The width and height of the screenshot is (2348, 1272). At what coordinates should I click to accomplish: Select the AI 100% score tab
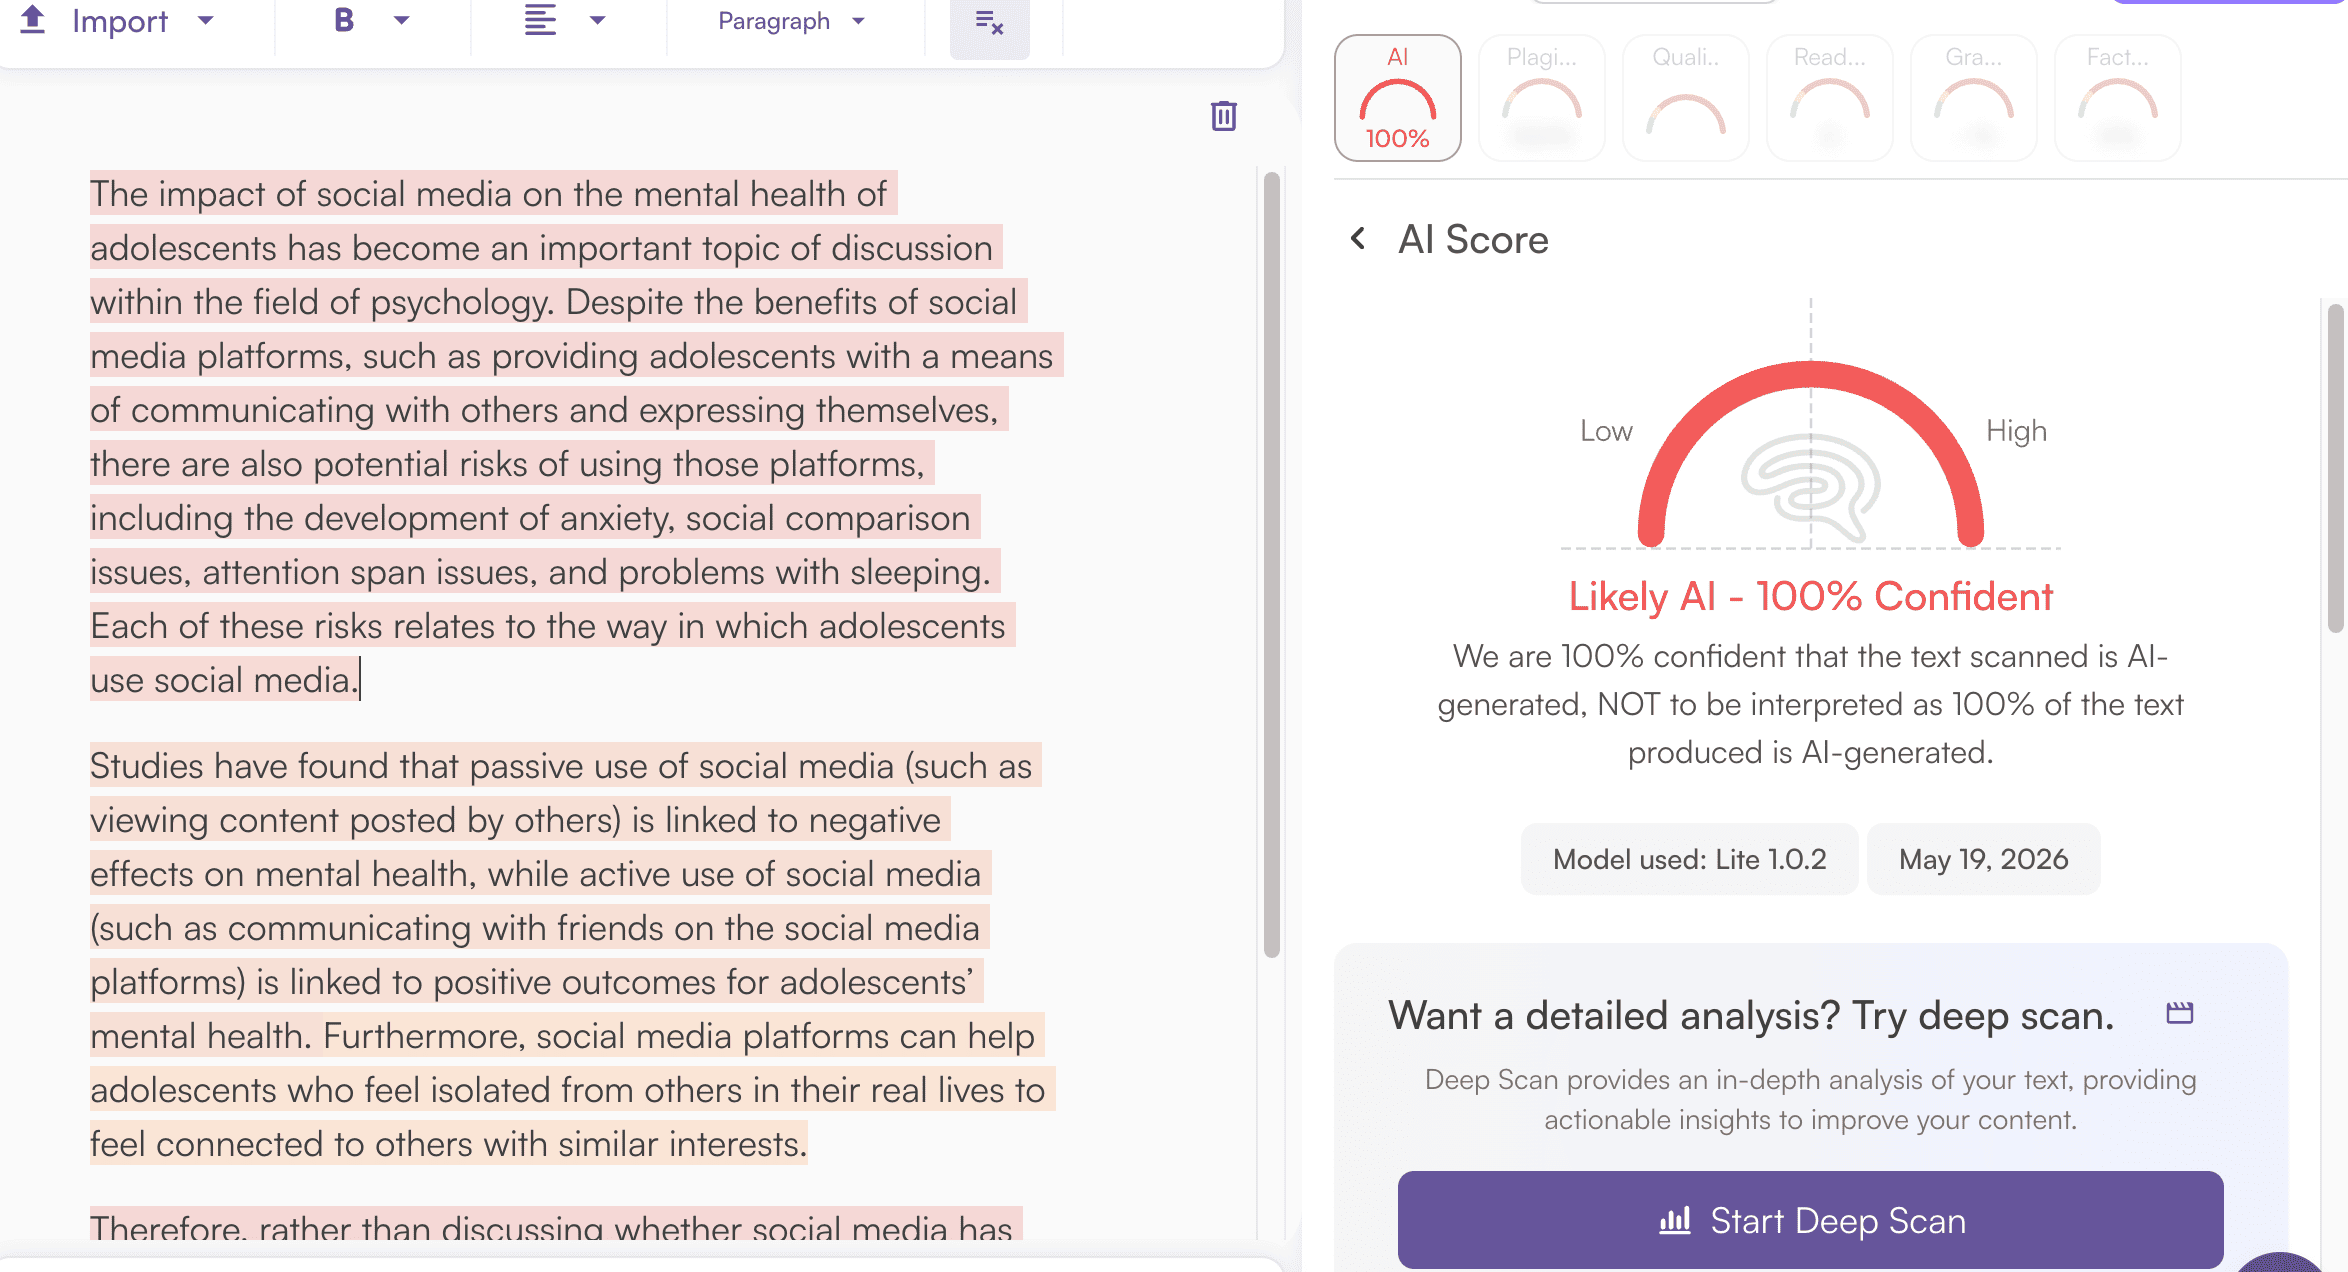pyautogui.click(x=1397, y=98)
